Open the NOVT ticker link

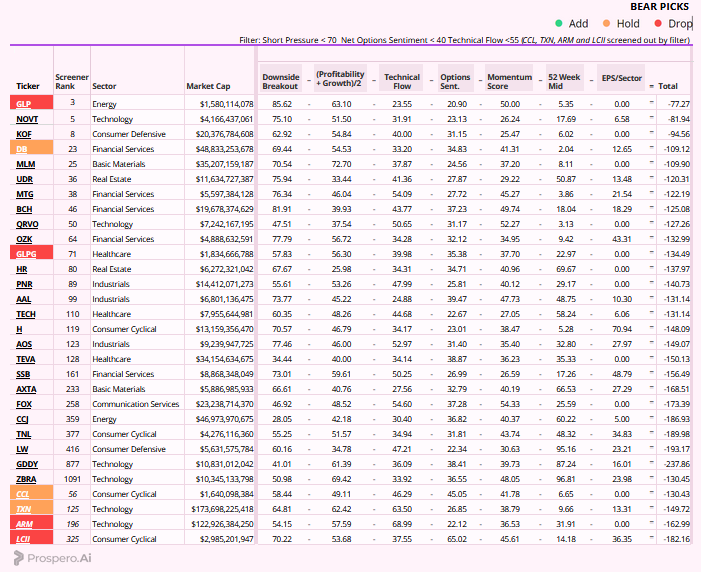[27, 119]
